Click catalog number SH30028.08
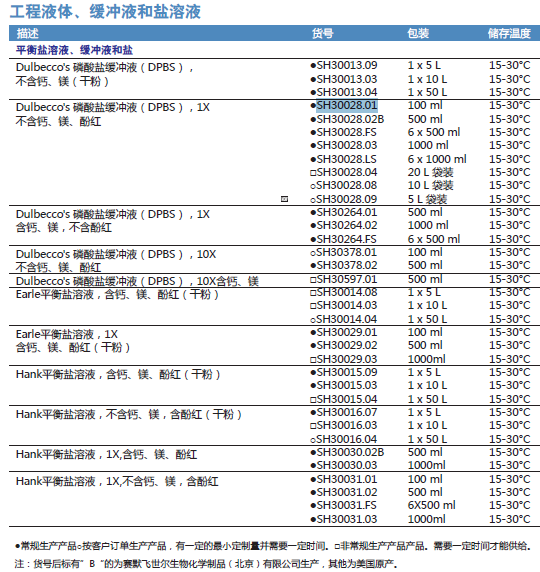The height and width of the screenshot is (572, 540). pos(347,185)
